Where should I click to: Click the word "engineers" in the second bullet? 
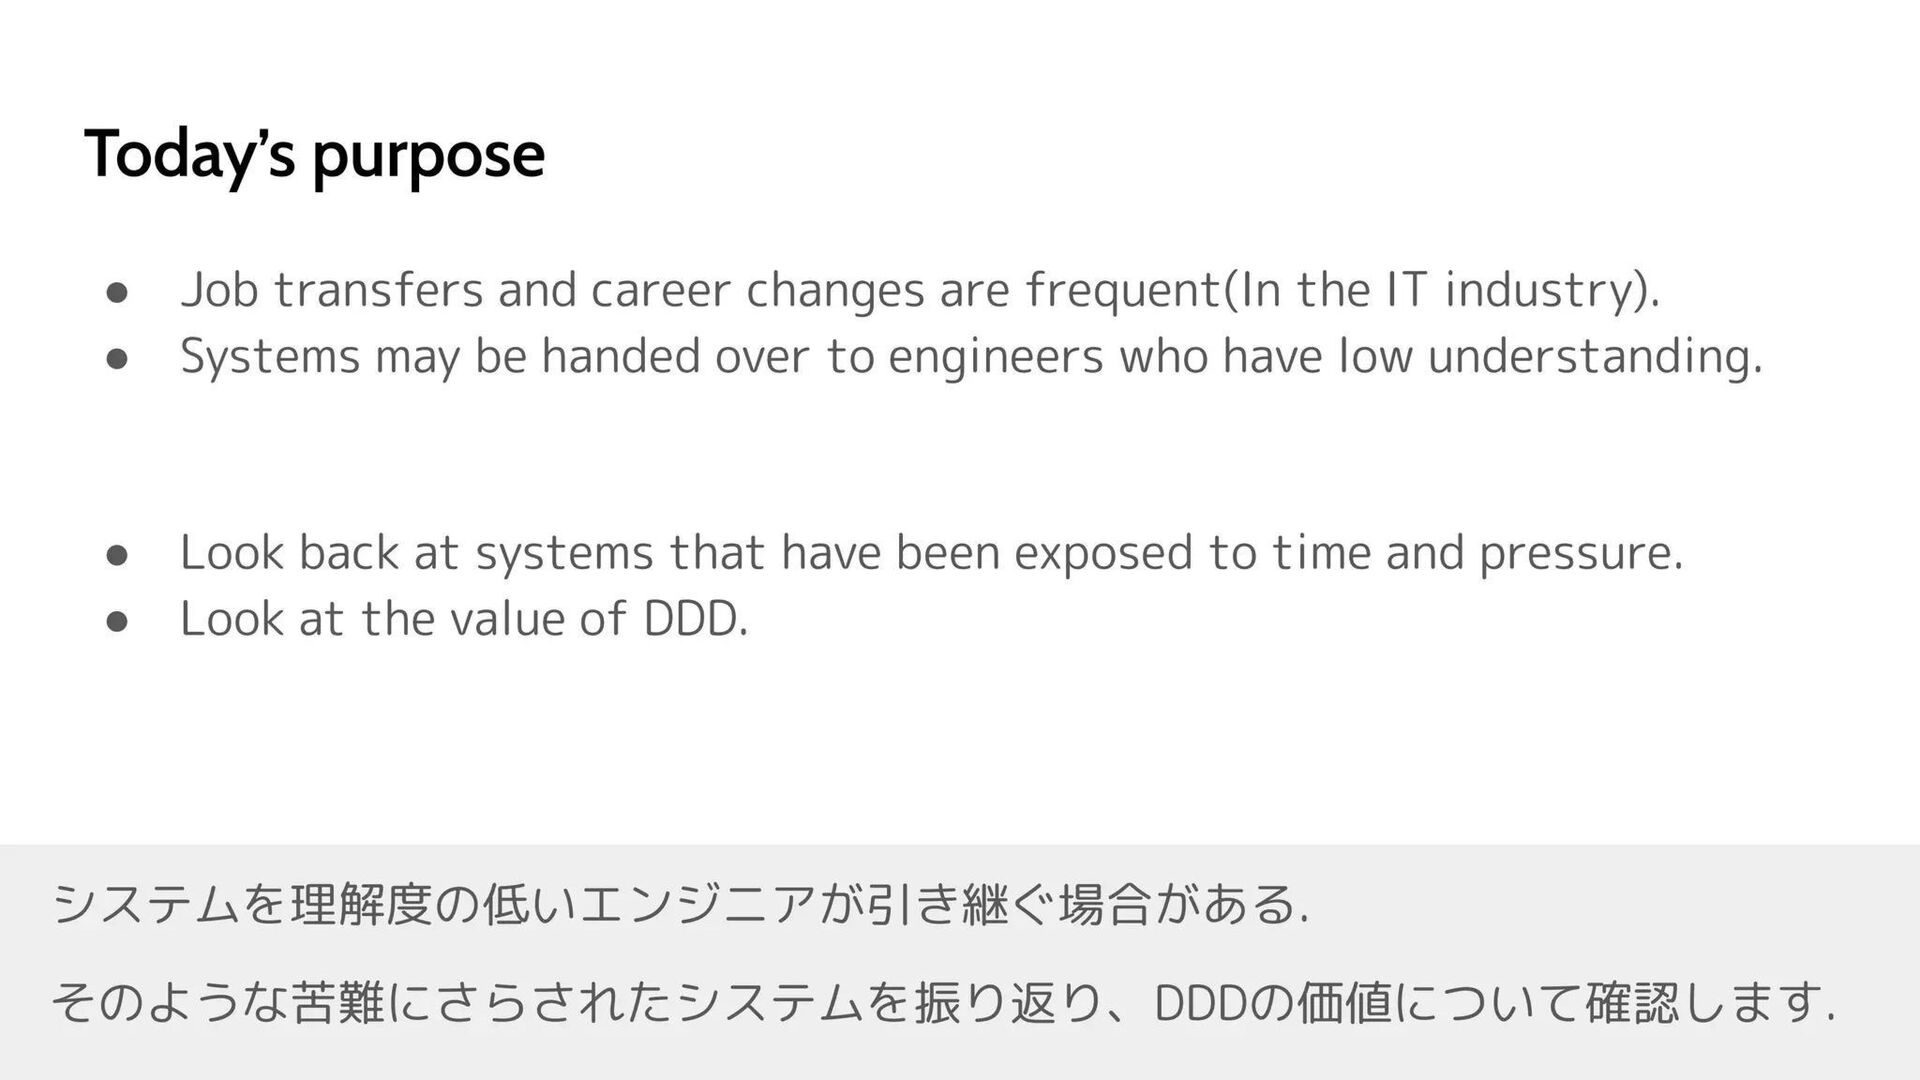995,357
